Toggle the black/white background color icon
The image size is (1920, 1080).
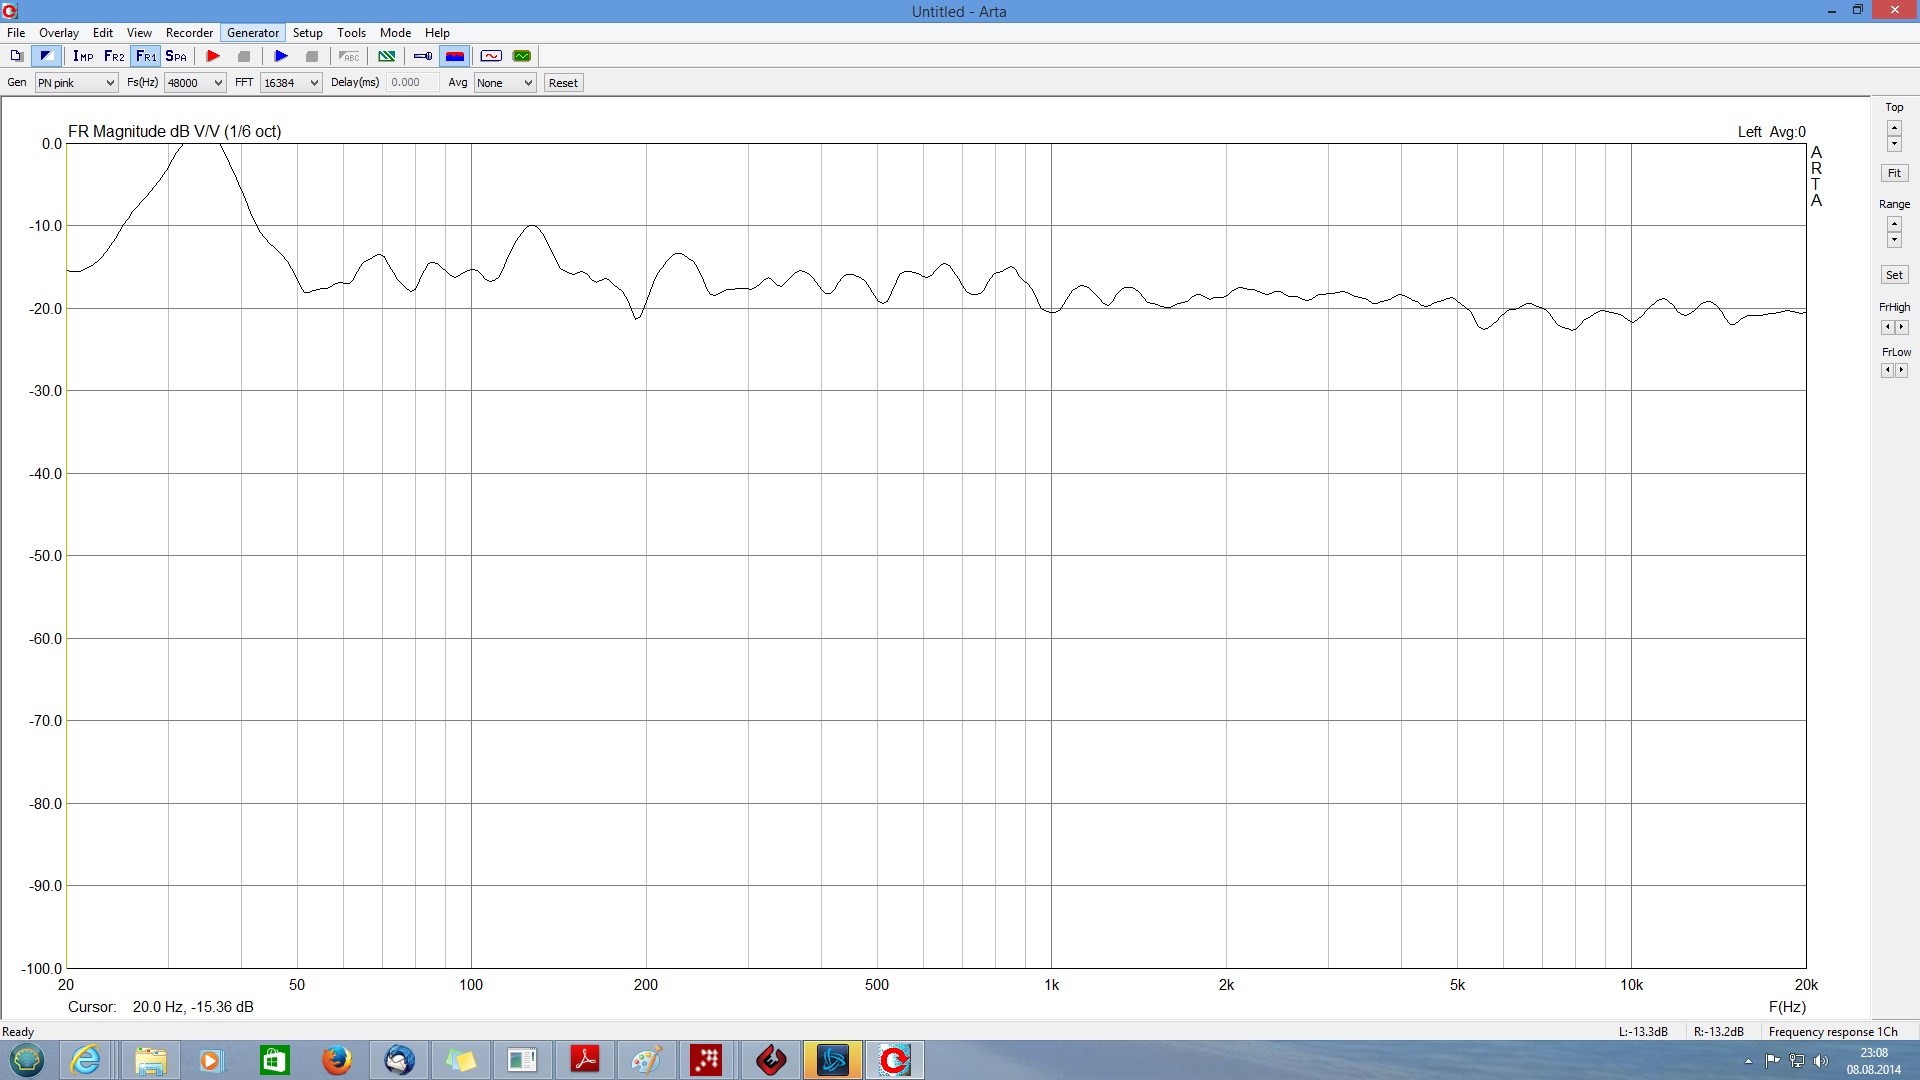tap(45, 56)
